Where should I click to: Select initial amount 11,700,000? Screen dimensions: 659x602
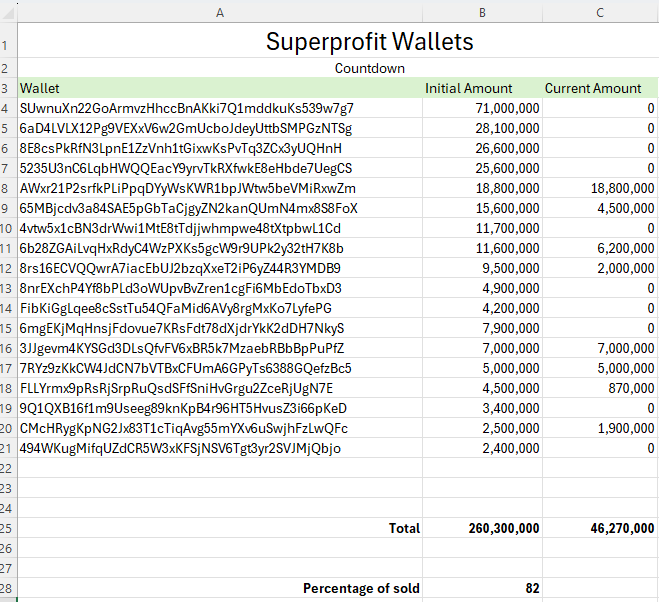click(482, 228)
